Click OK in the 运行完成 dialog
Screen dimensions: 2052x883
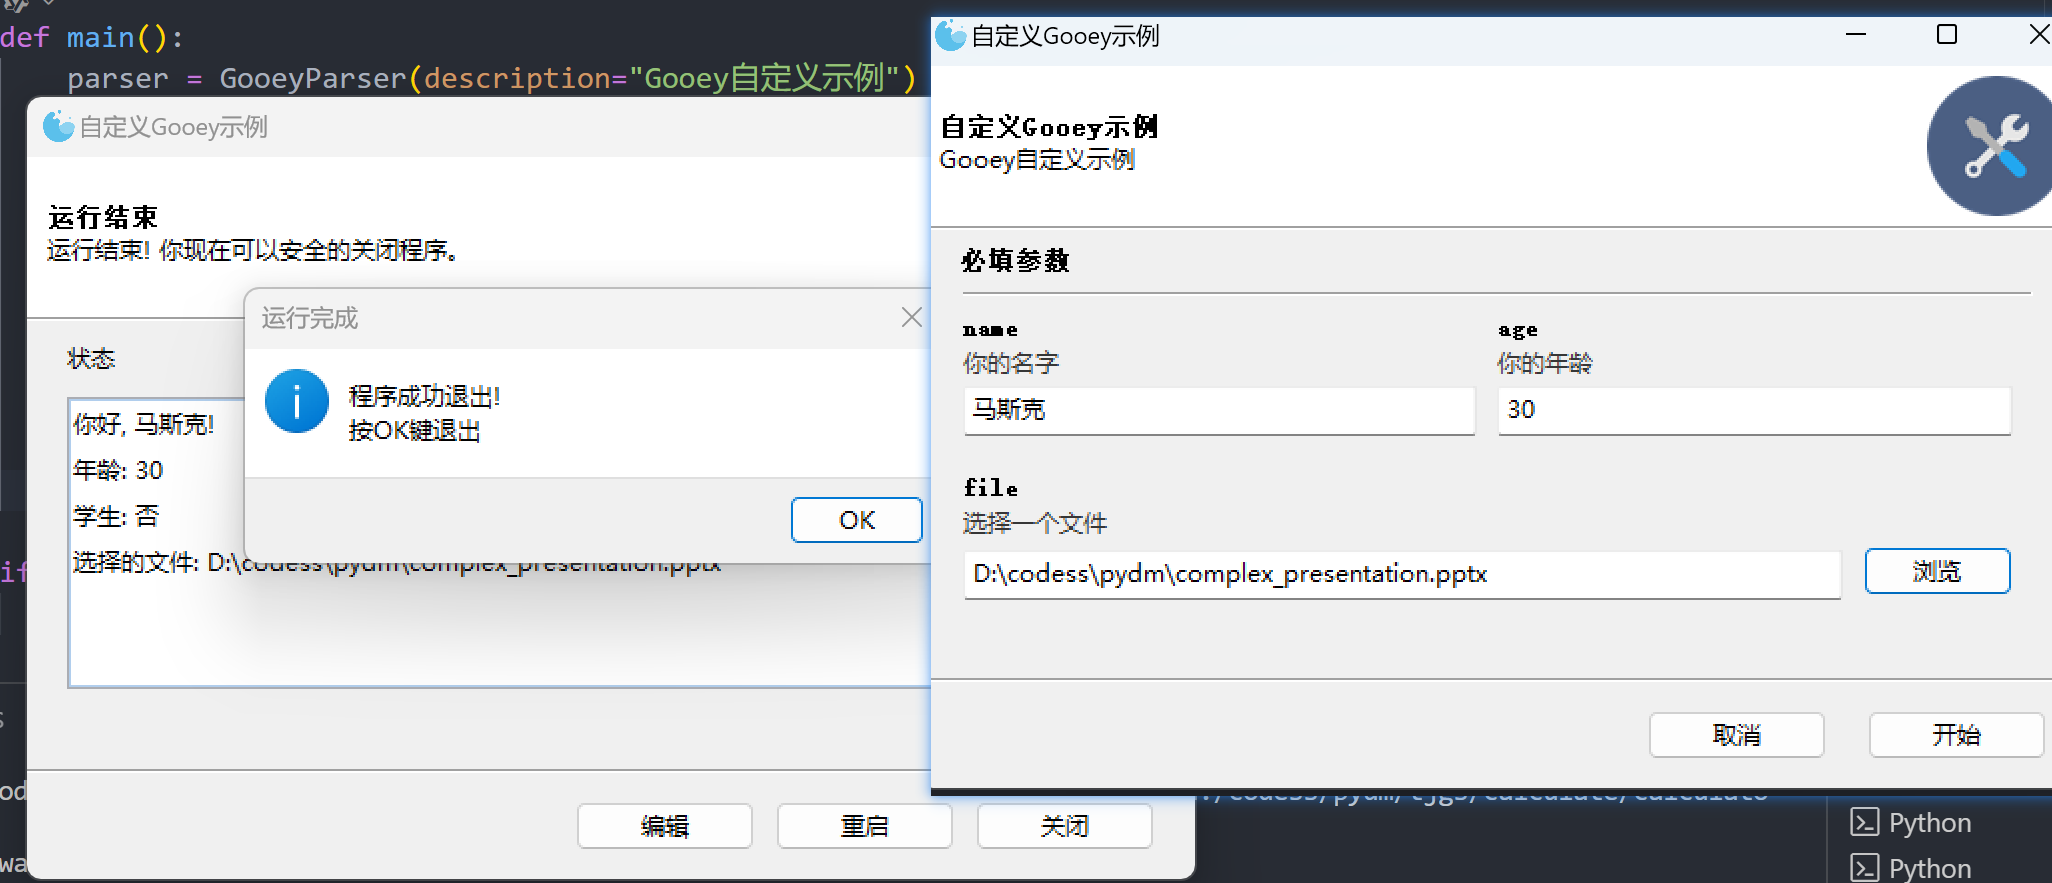[856, 520]
